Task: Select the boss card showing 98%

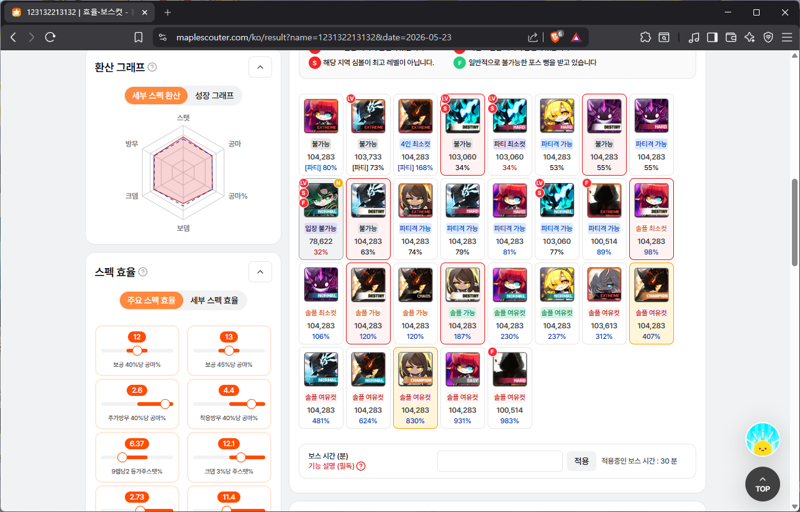Action: tap(652, 219)
